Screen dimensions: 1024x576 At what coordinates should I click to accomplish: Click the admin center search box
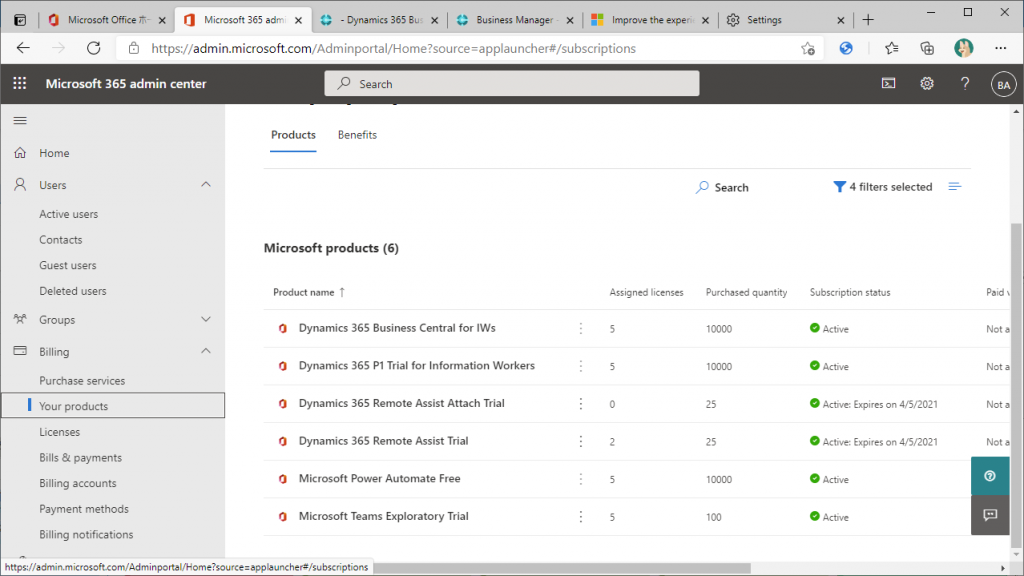(512, 84)
